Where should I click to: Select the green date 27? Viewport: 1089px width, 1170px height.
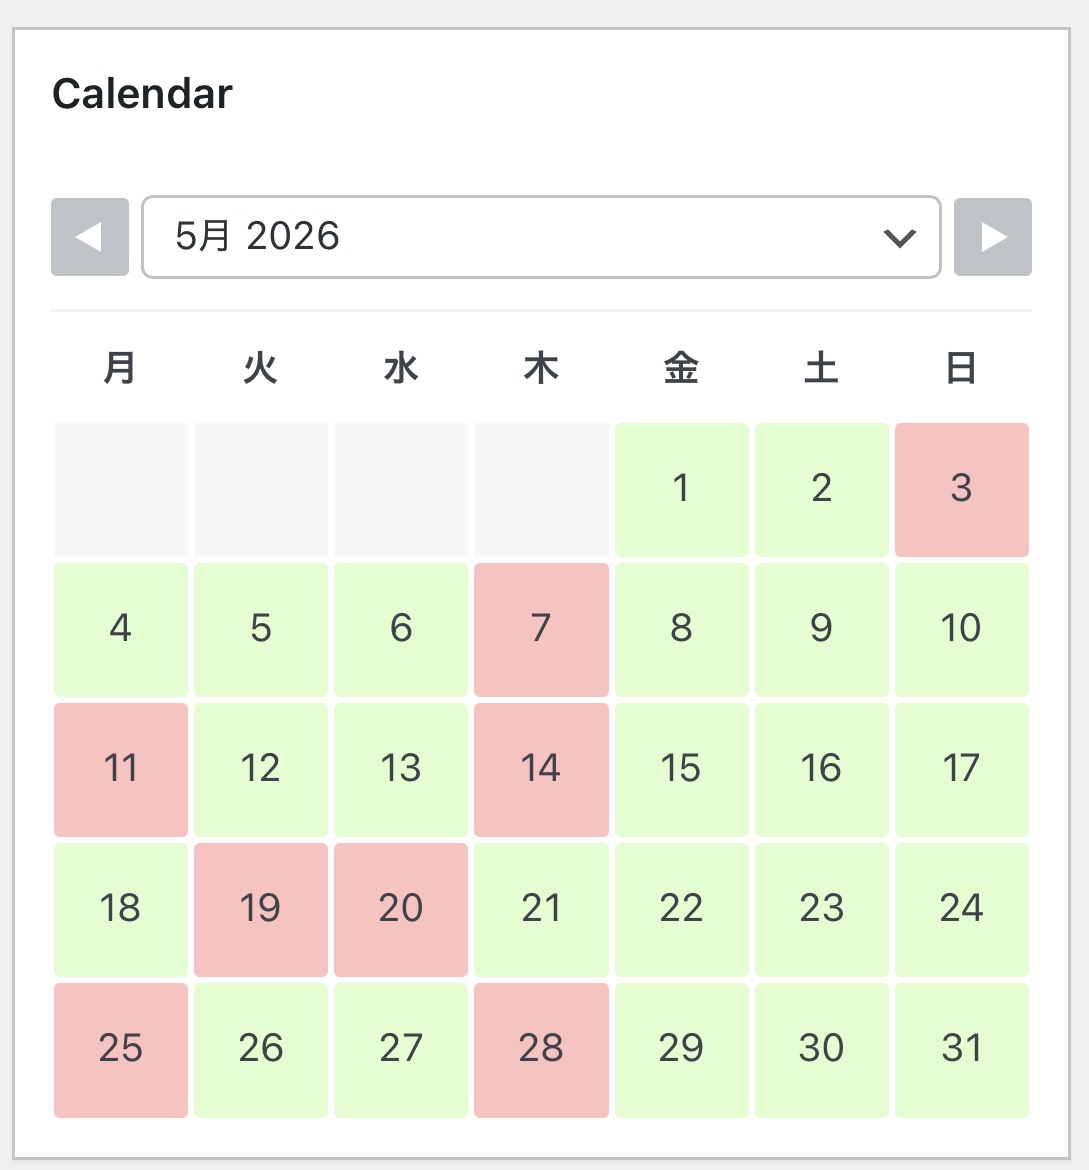401,1049
